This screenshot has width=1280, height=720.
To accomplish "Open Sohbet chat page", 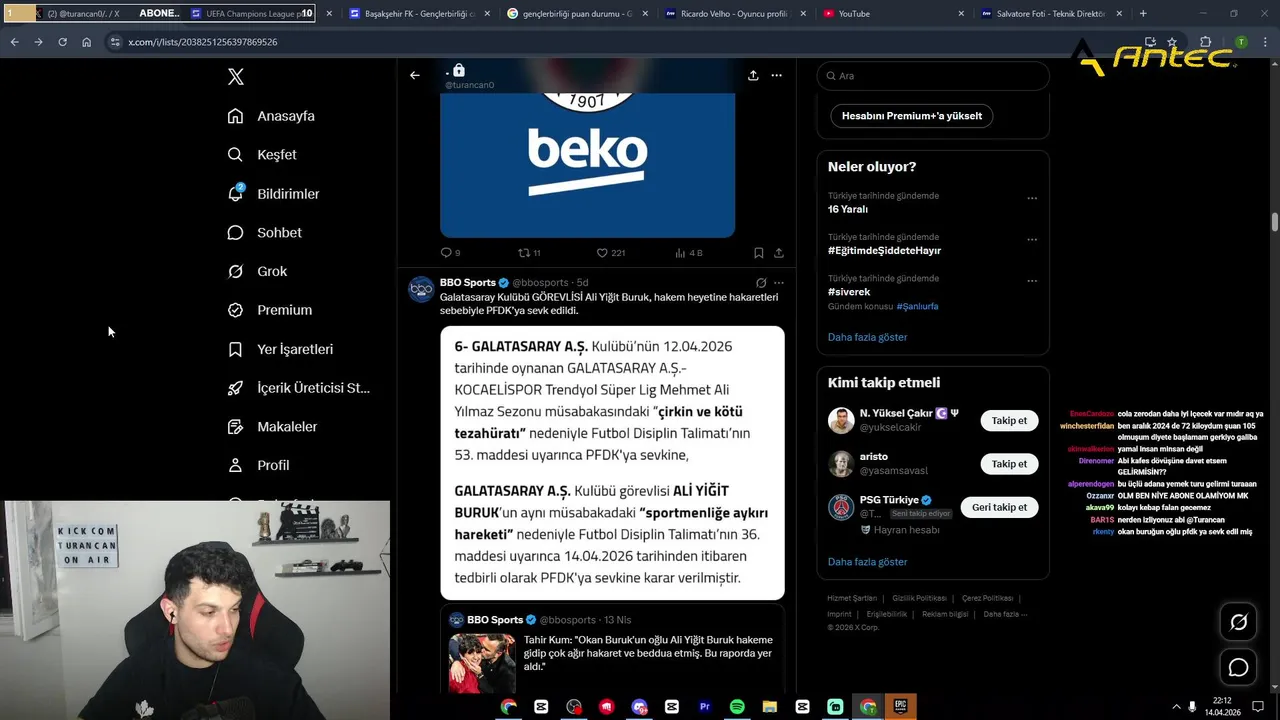I will coord(265,232).
